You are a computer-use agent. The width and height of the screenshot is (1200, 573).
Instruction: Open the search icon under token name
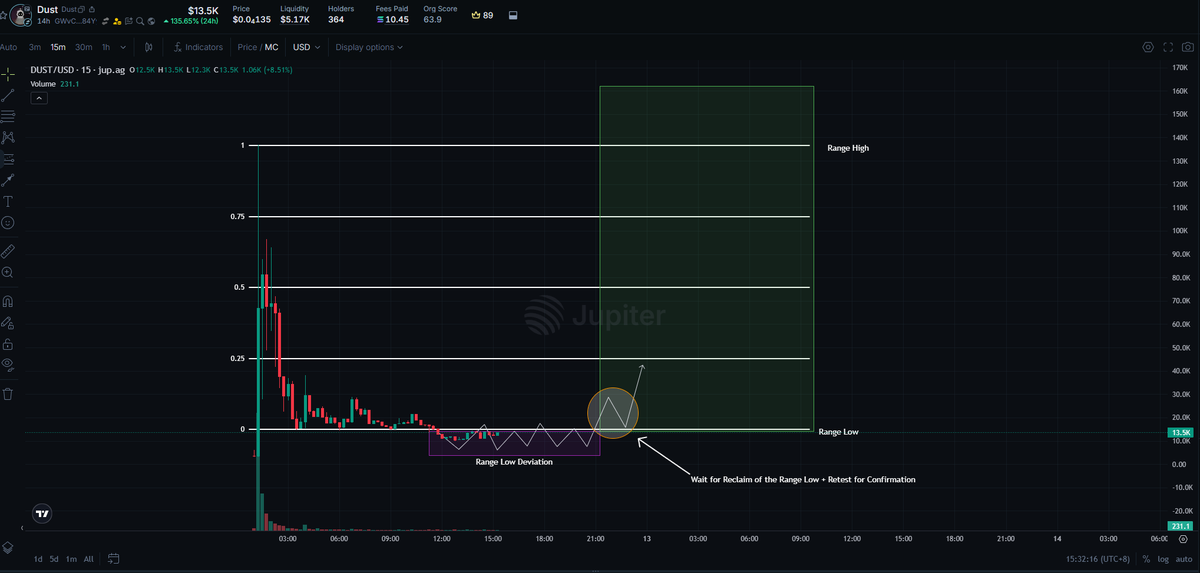click(141, 20)
